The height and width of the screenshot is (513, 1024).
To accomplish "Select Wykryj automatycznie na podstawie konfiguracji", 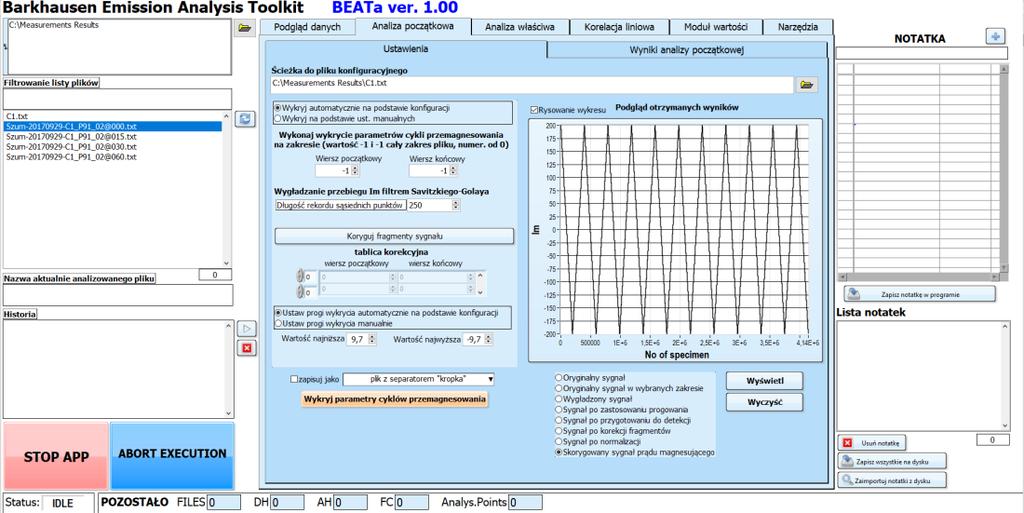I will tap(362, 108).
